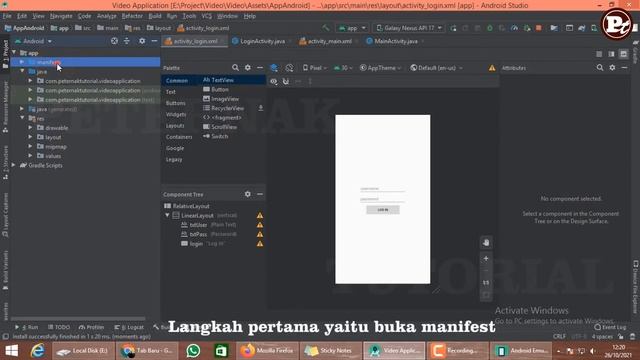Open Attributes panel settings gear
This screenshot has width=640, height=360.
coord(612,68)
